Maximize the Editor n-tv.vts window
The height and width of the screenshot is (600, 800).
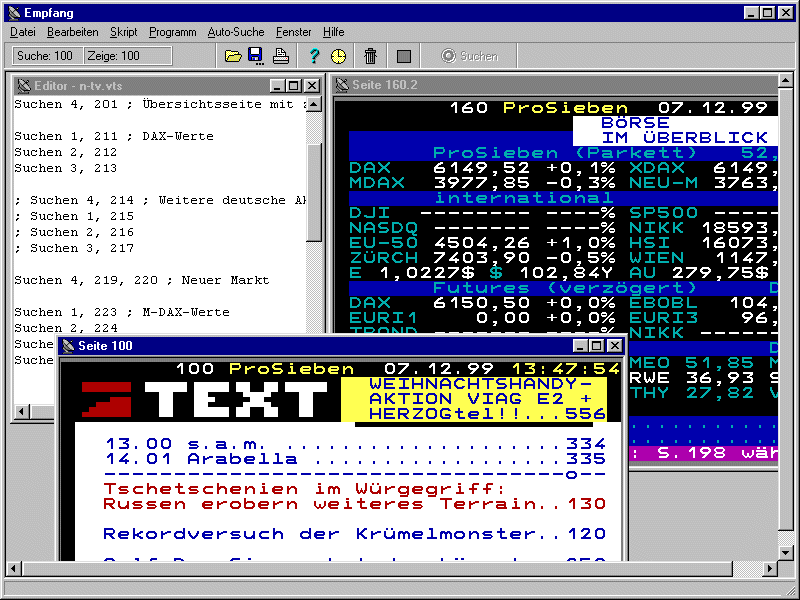293,86
